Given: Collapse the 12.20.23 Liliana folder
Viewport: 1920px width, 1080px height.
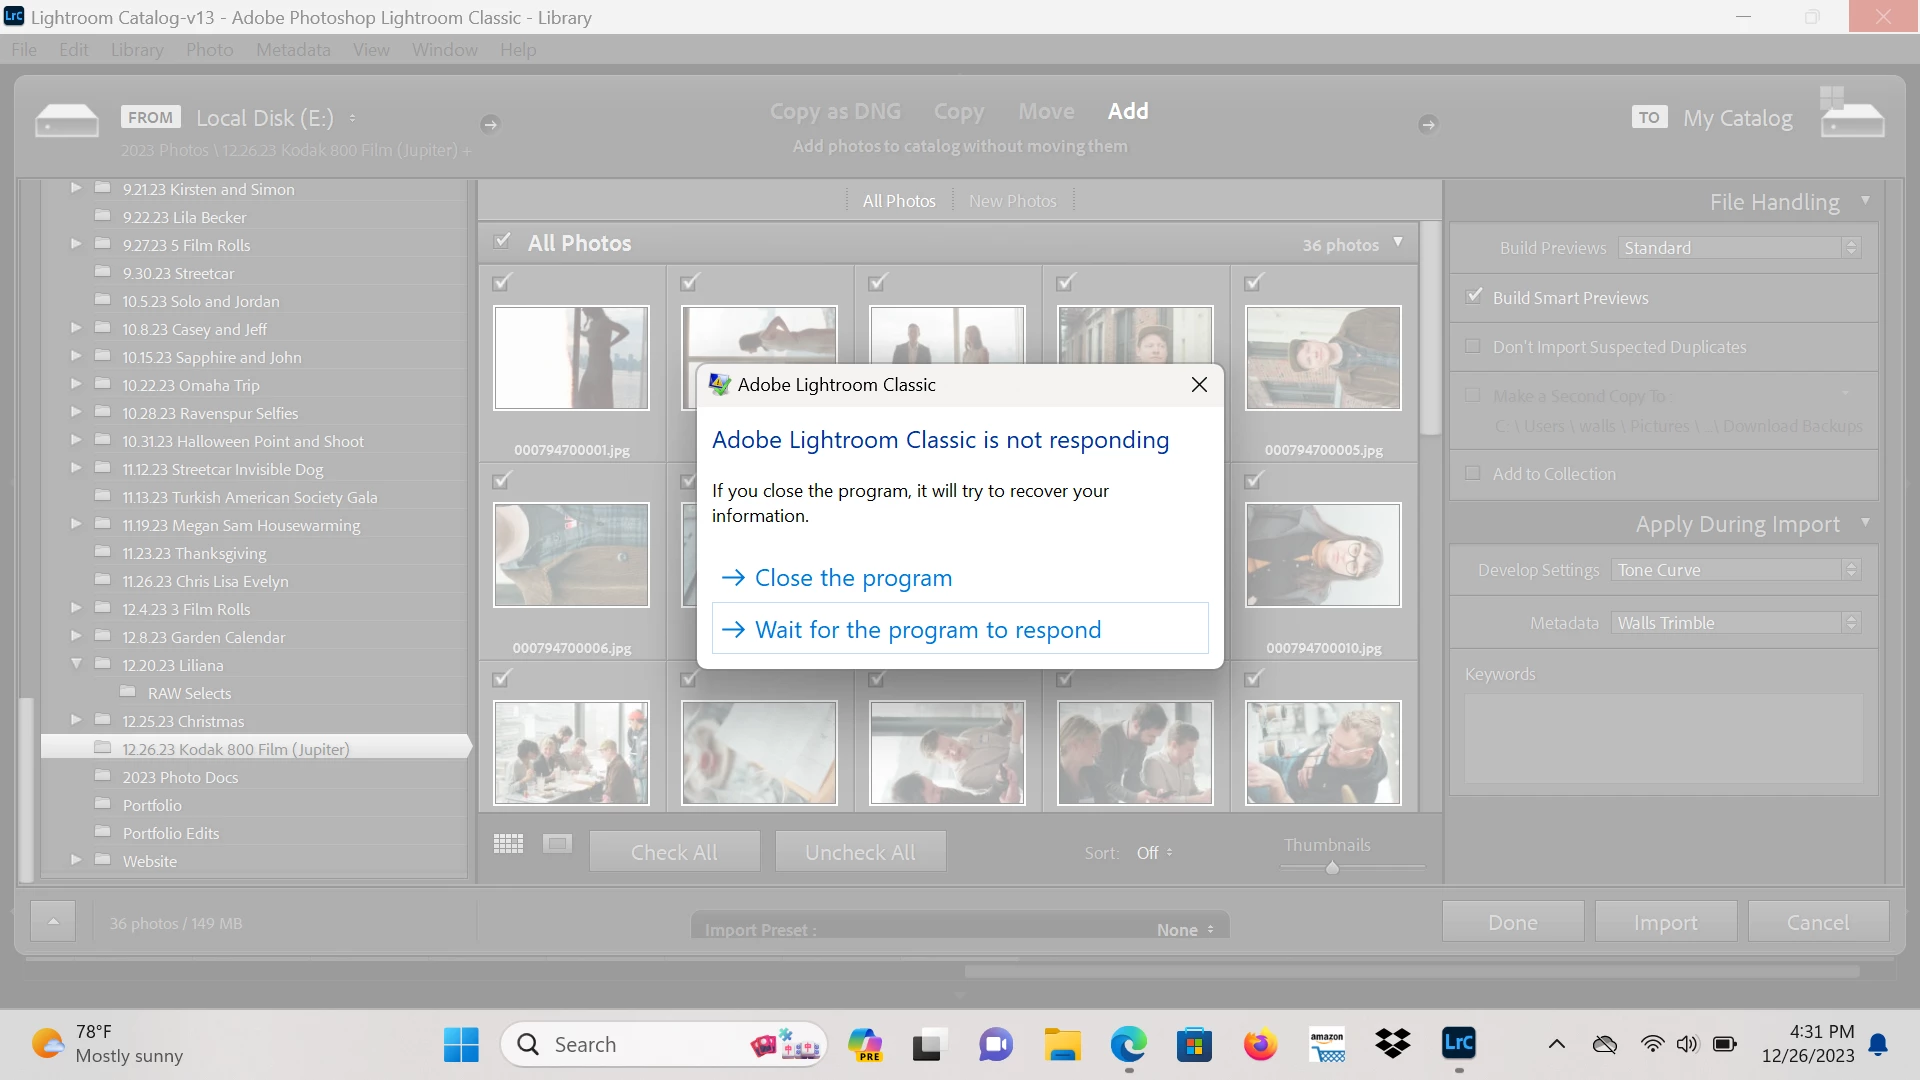Looking at the screenshot, I should click(x=76, y=664).
